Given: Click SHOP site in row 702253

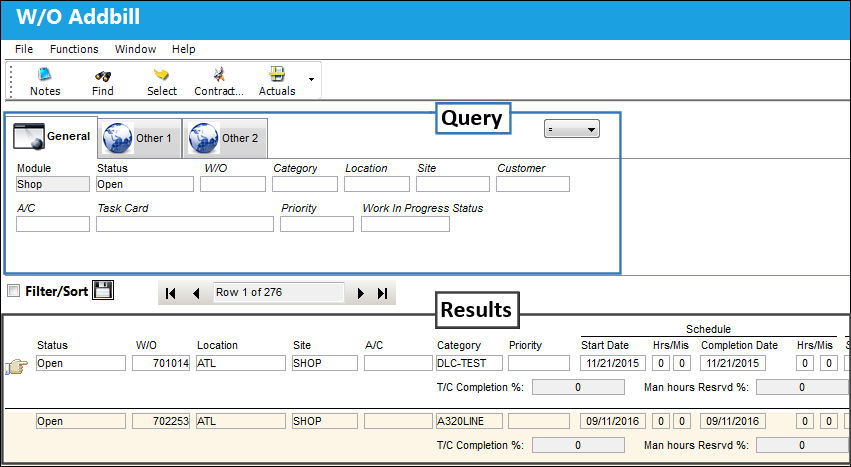Looking at the screenshot, I should (325, 421).
